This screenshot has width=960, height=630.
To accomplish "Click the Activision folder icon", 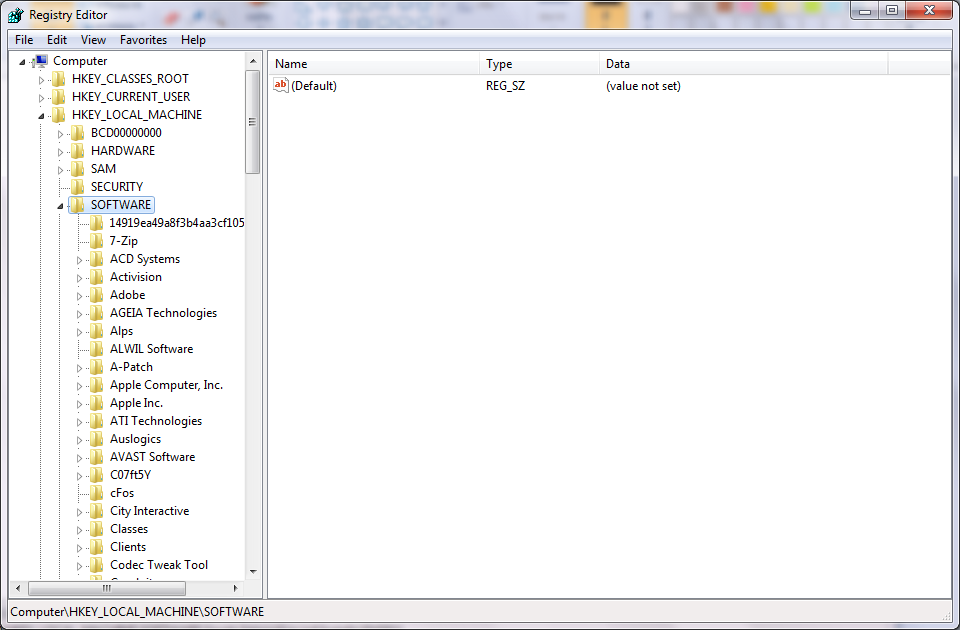I will coord(97,277).
